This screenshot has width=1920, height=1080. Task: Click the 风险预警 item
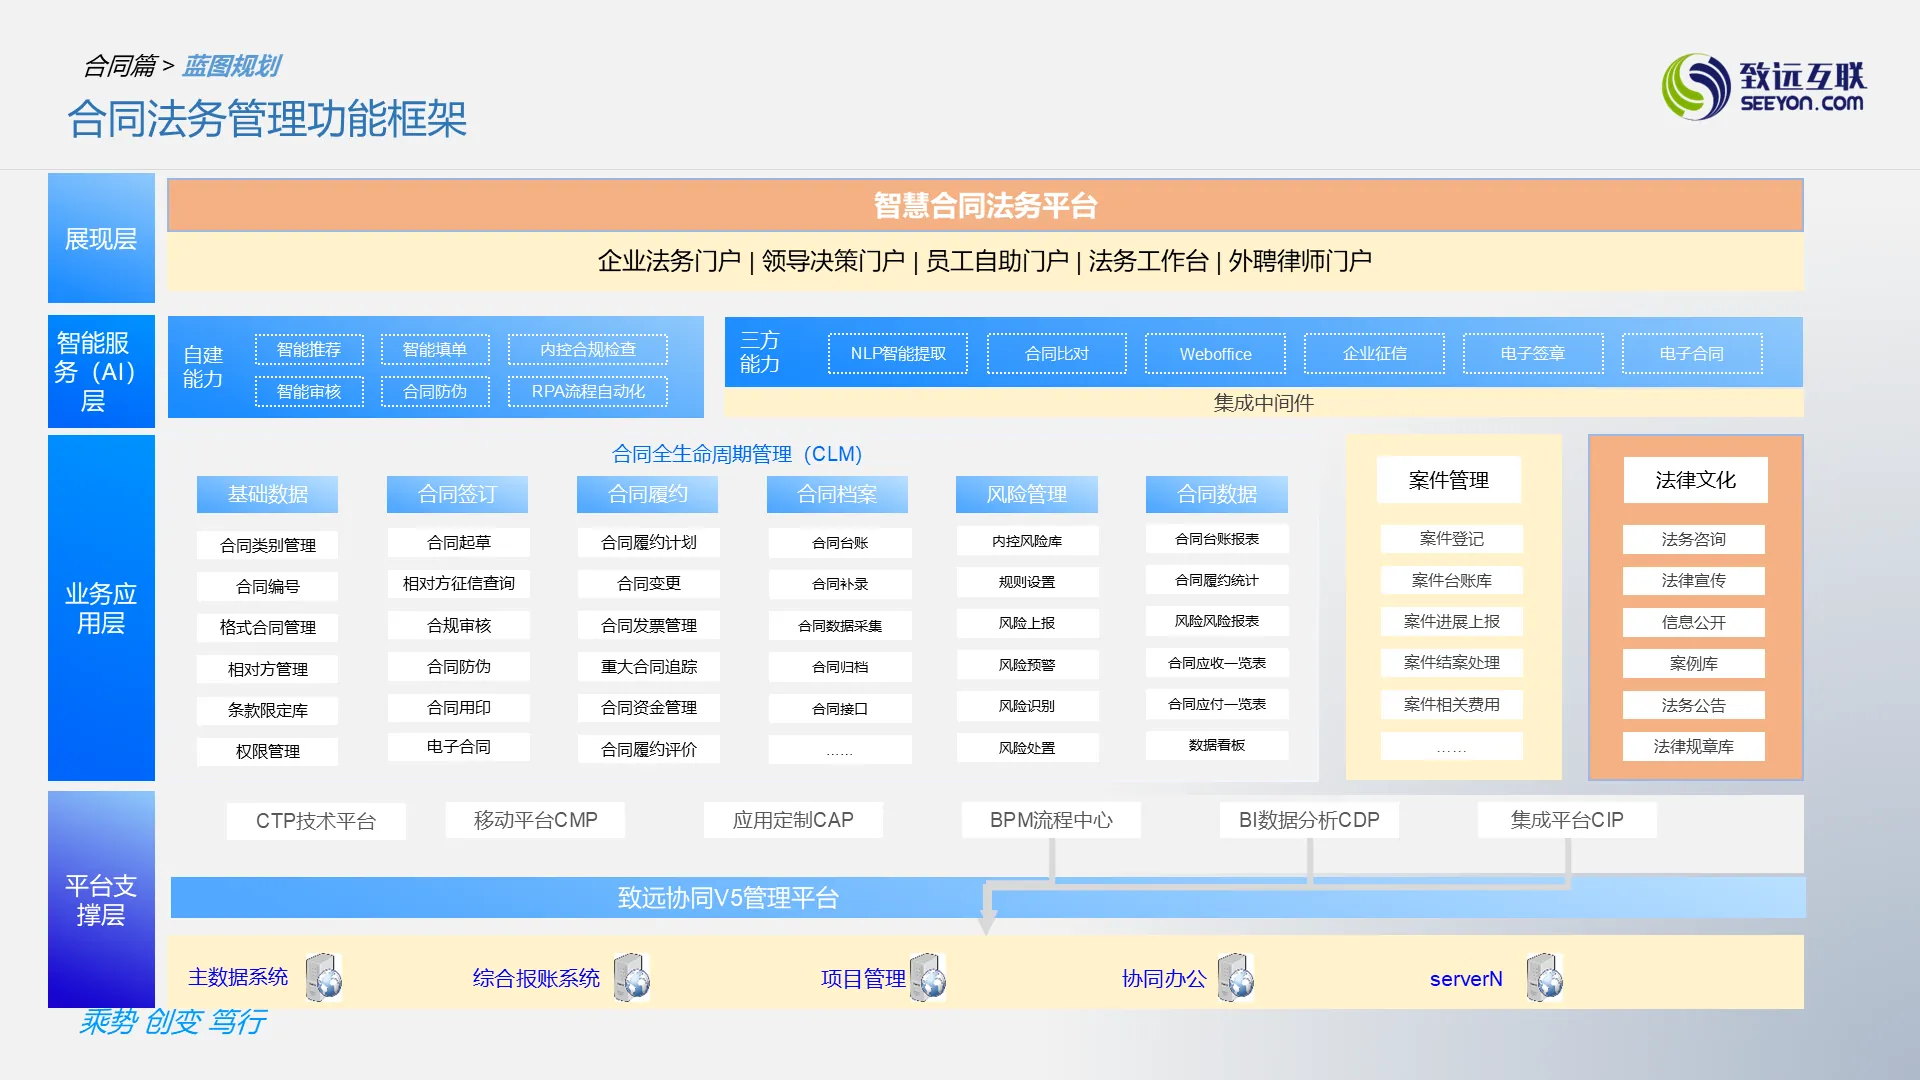(1027, 664)
